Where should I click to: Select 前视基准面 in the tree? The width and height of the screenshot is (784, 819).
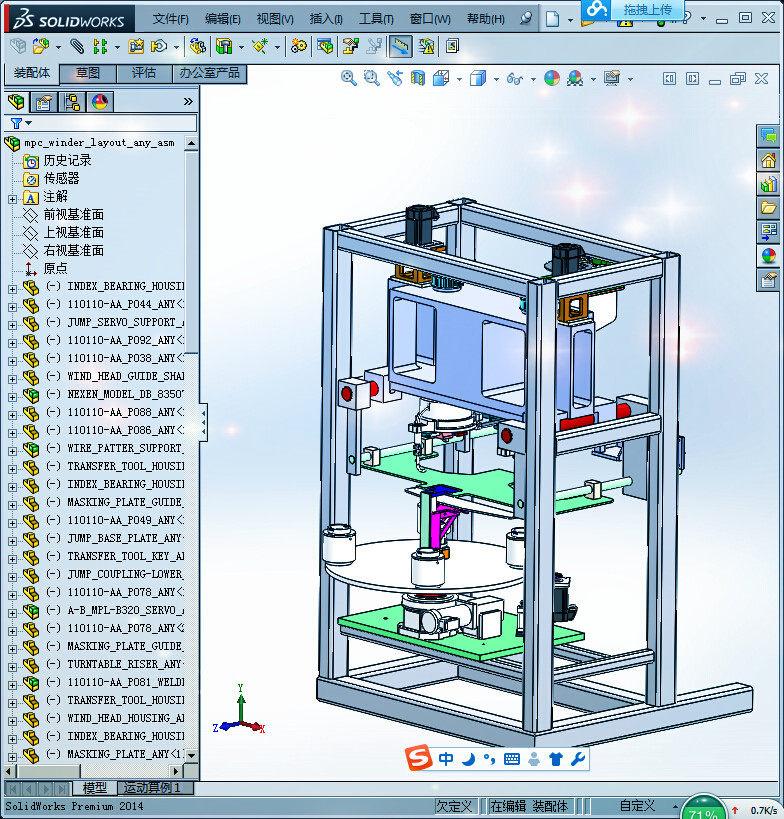pyautogui.click(x=74, y=215)
